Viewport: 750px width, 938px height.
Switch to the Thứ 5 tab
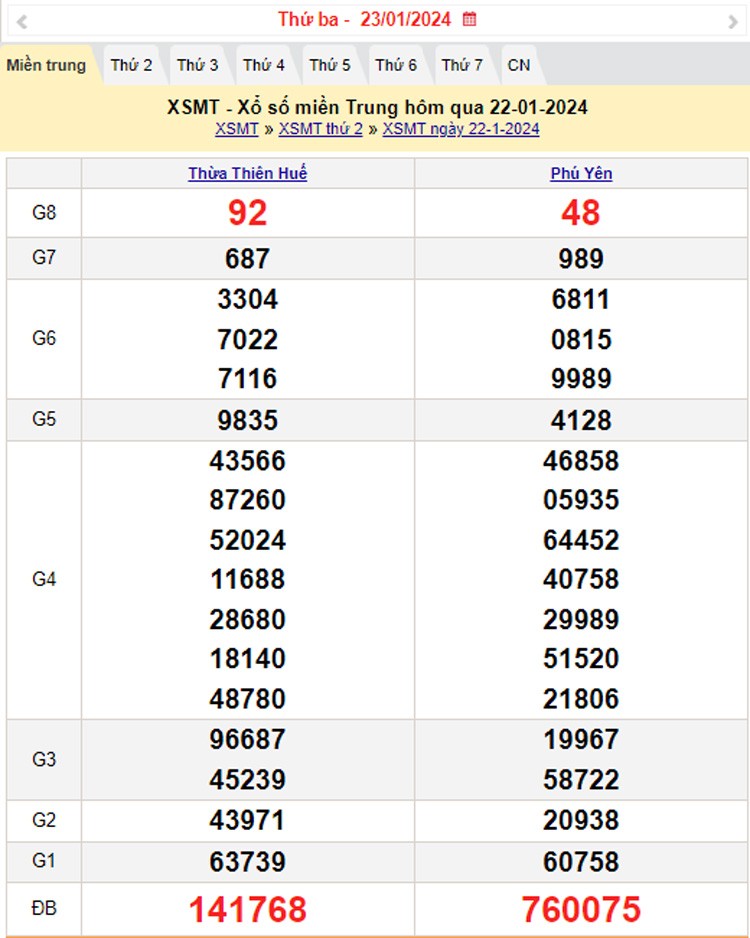(x=330, y=65)
